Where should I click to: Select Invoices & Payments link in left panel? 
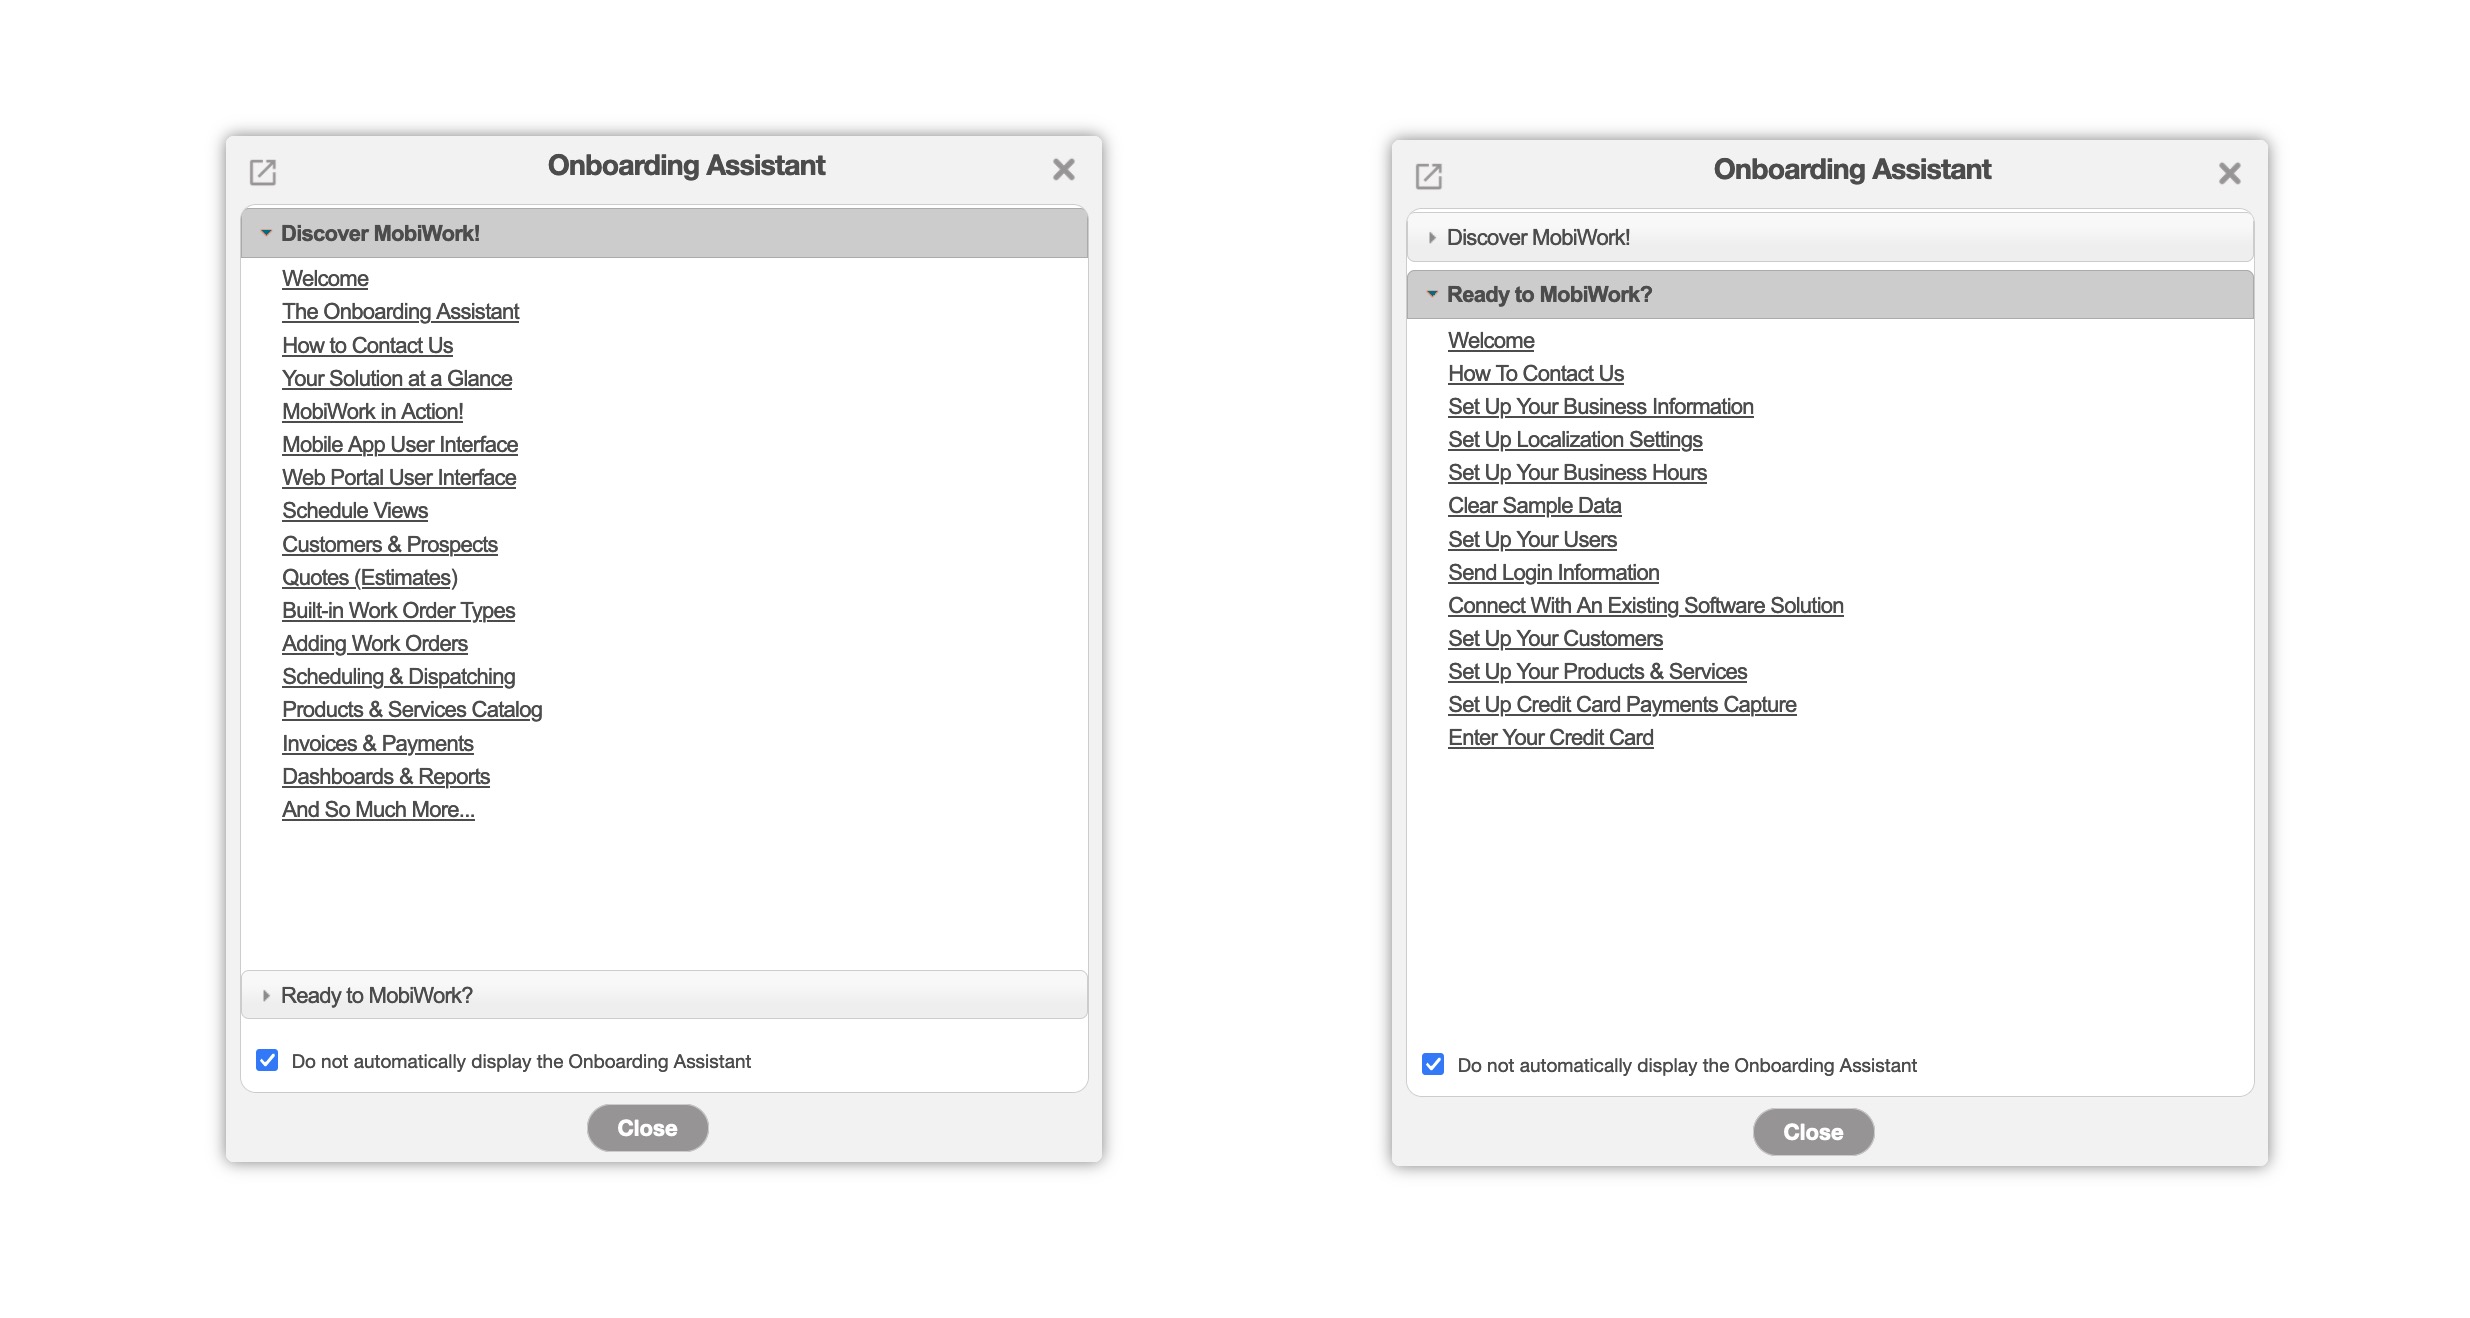click(x=377, y=743)
